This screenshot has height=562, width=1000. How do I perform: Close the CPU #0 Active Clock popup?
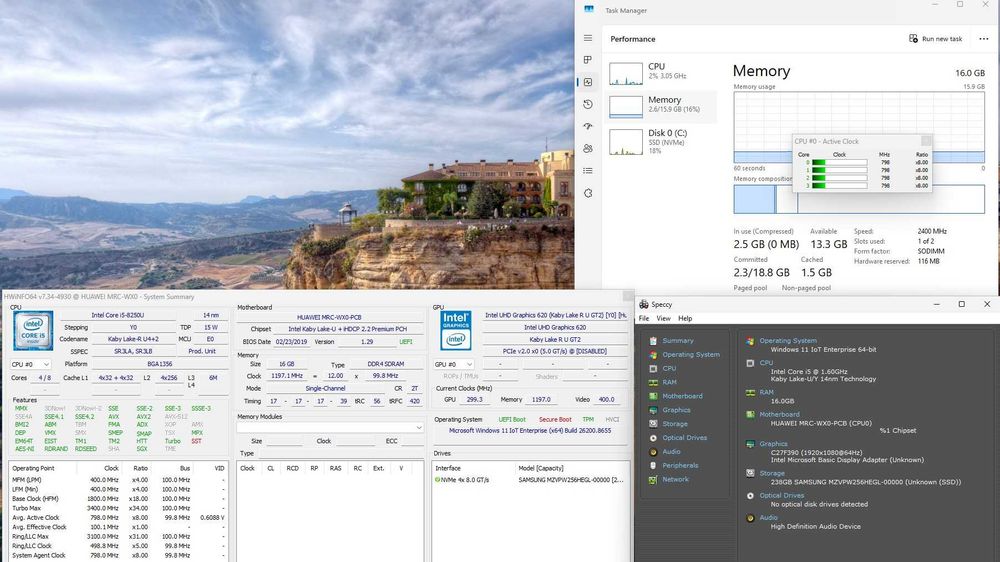926,141
